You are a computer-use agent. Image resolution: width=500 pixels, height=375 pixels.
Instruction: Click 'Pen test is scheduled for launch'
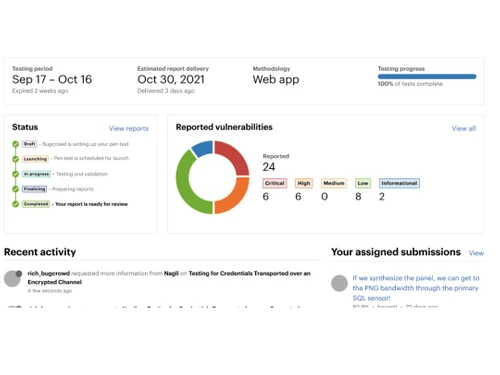pos(91,158)
